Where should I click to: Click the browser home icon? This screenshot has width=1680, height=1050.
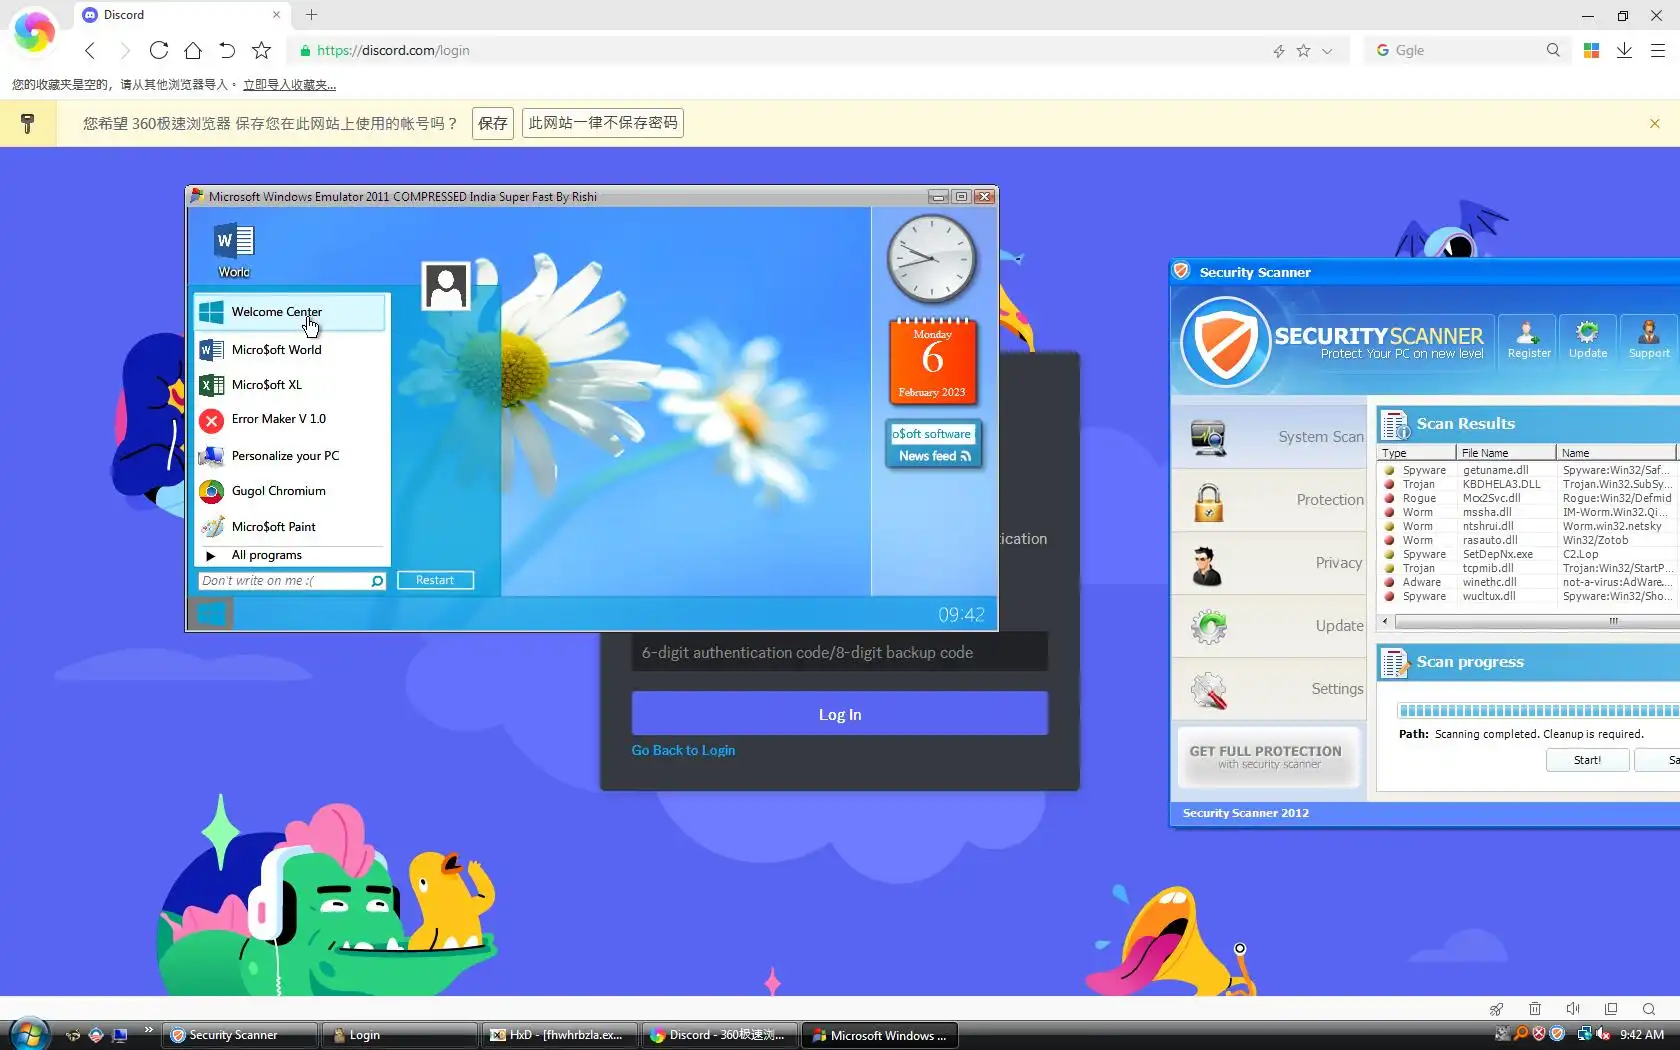pyautogui.click(x=193, y=50)
